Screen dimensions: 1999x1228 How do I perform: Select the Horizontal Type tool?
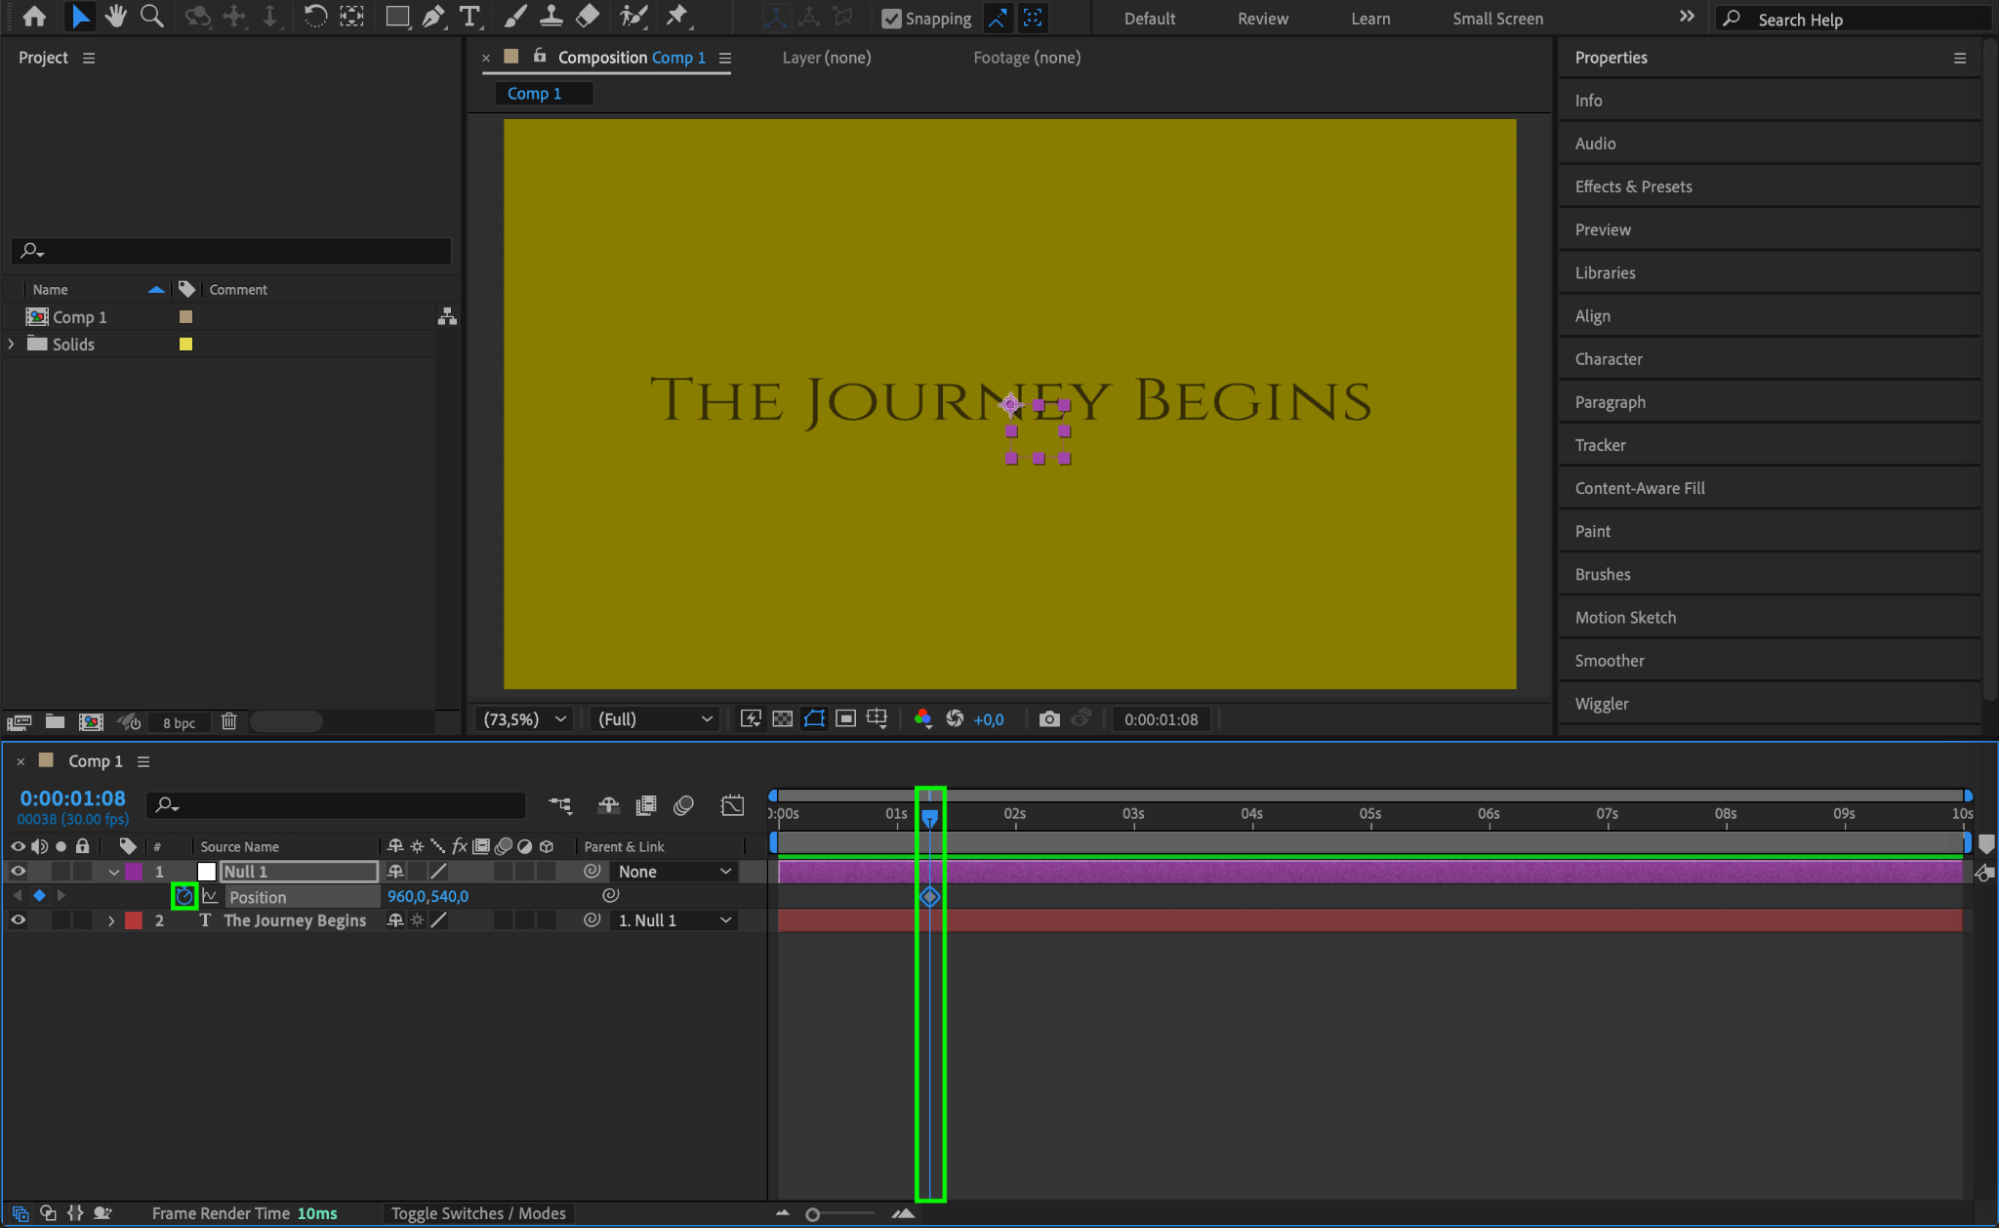tap(469, 16)
